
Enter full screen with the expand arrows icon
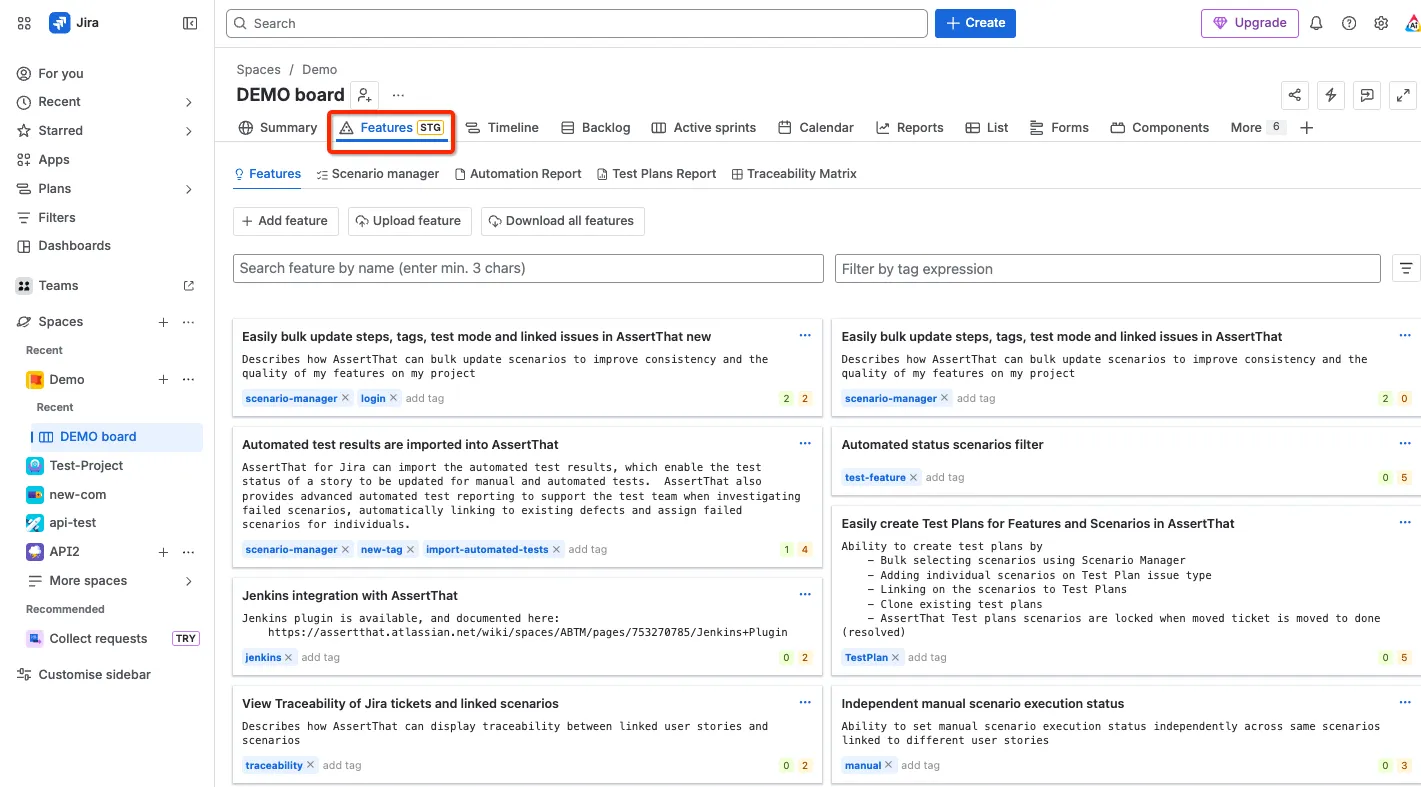[1404, 95]
